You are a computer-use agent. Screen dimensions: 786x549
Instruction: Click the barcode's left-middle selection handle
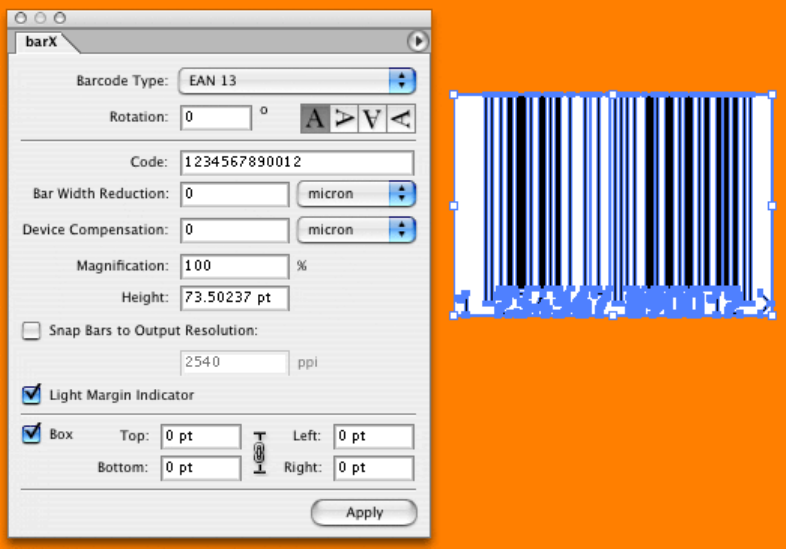454,206
